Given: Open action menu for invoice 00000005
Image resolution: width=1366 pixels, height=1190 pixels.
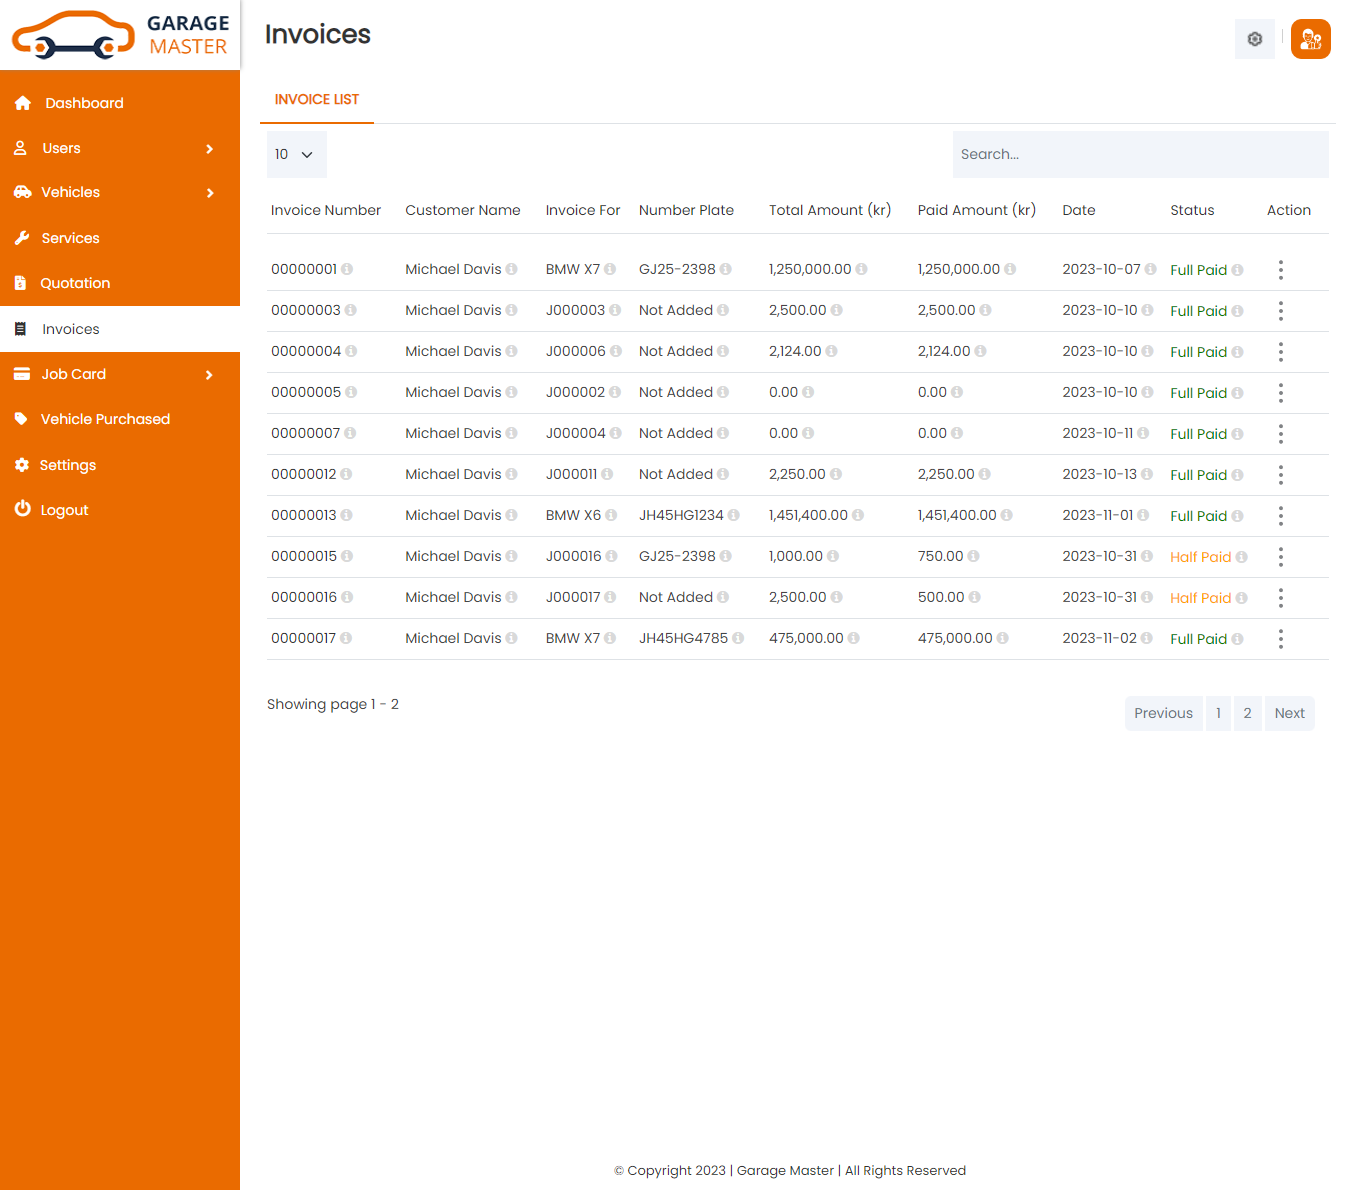Looking at the screenshot, I should [1280, 393].
